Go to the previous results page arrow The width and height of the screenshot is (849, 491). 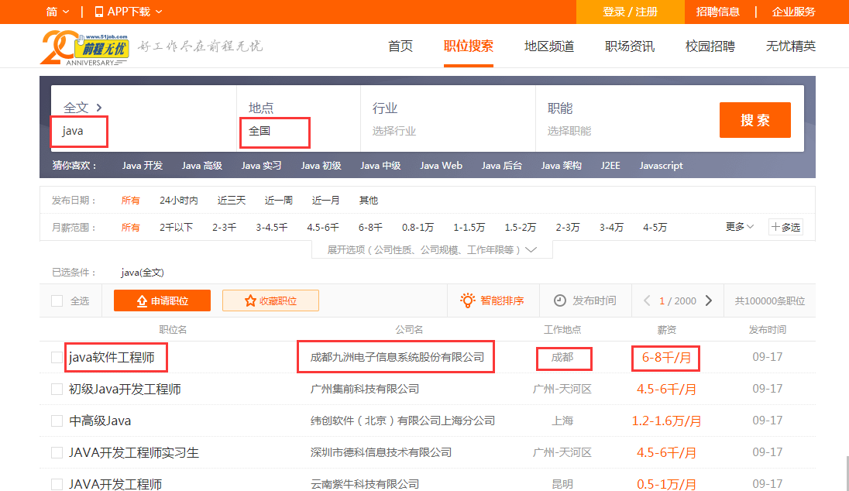point(646,300)
